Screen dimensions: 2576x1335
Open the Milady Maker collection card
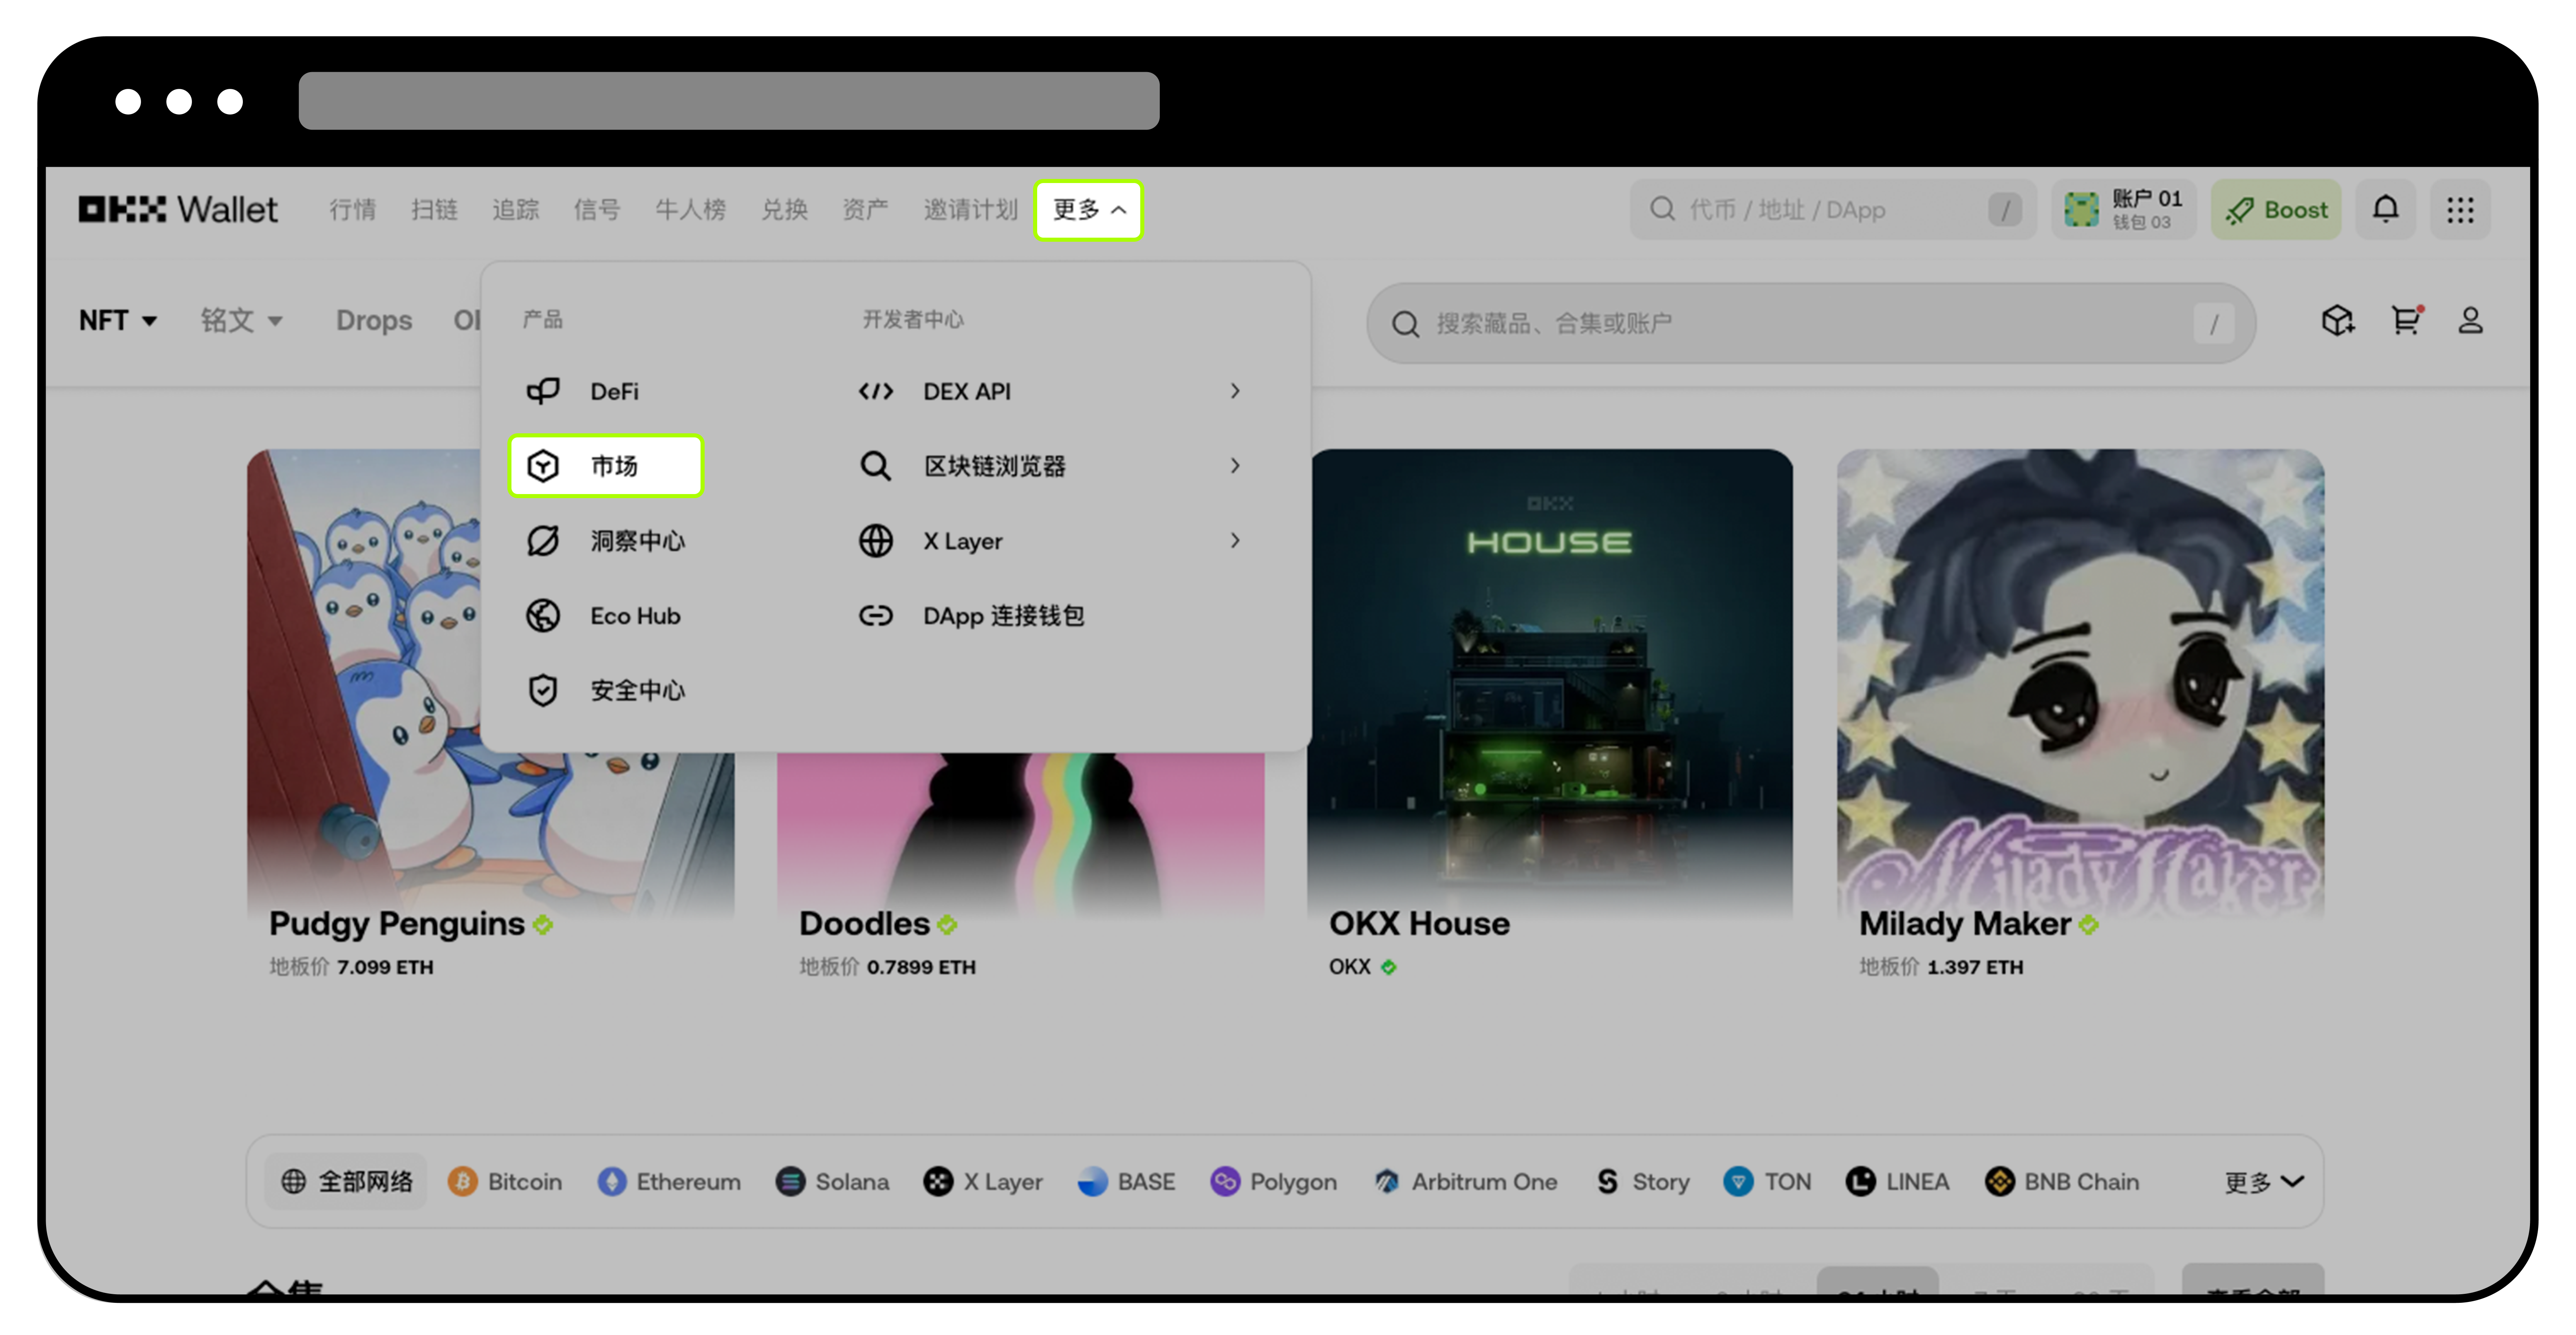click(x=2080, y=715)
